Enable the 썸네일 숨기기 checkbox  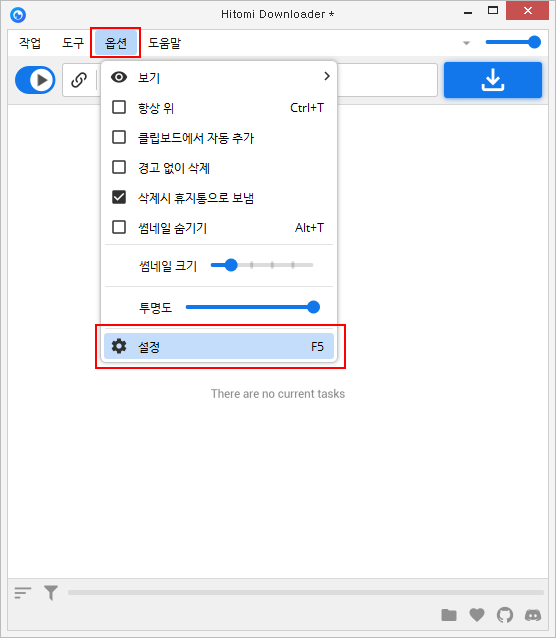[119, 227]
